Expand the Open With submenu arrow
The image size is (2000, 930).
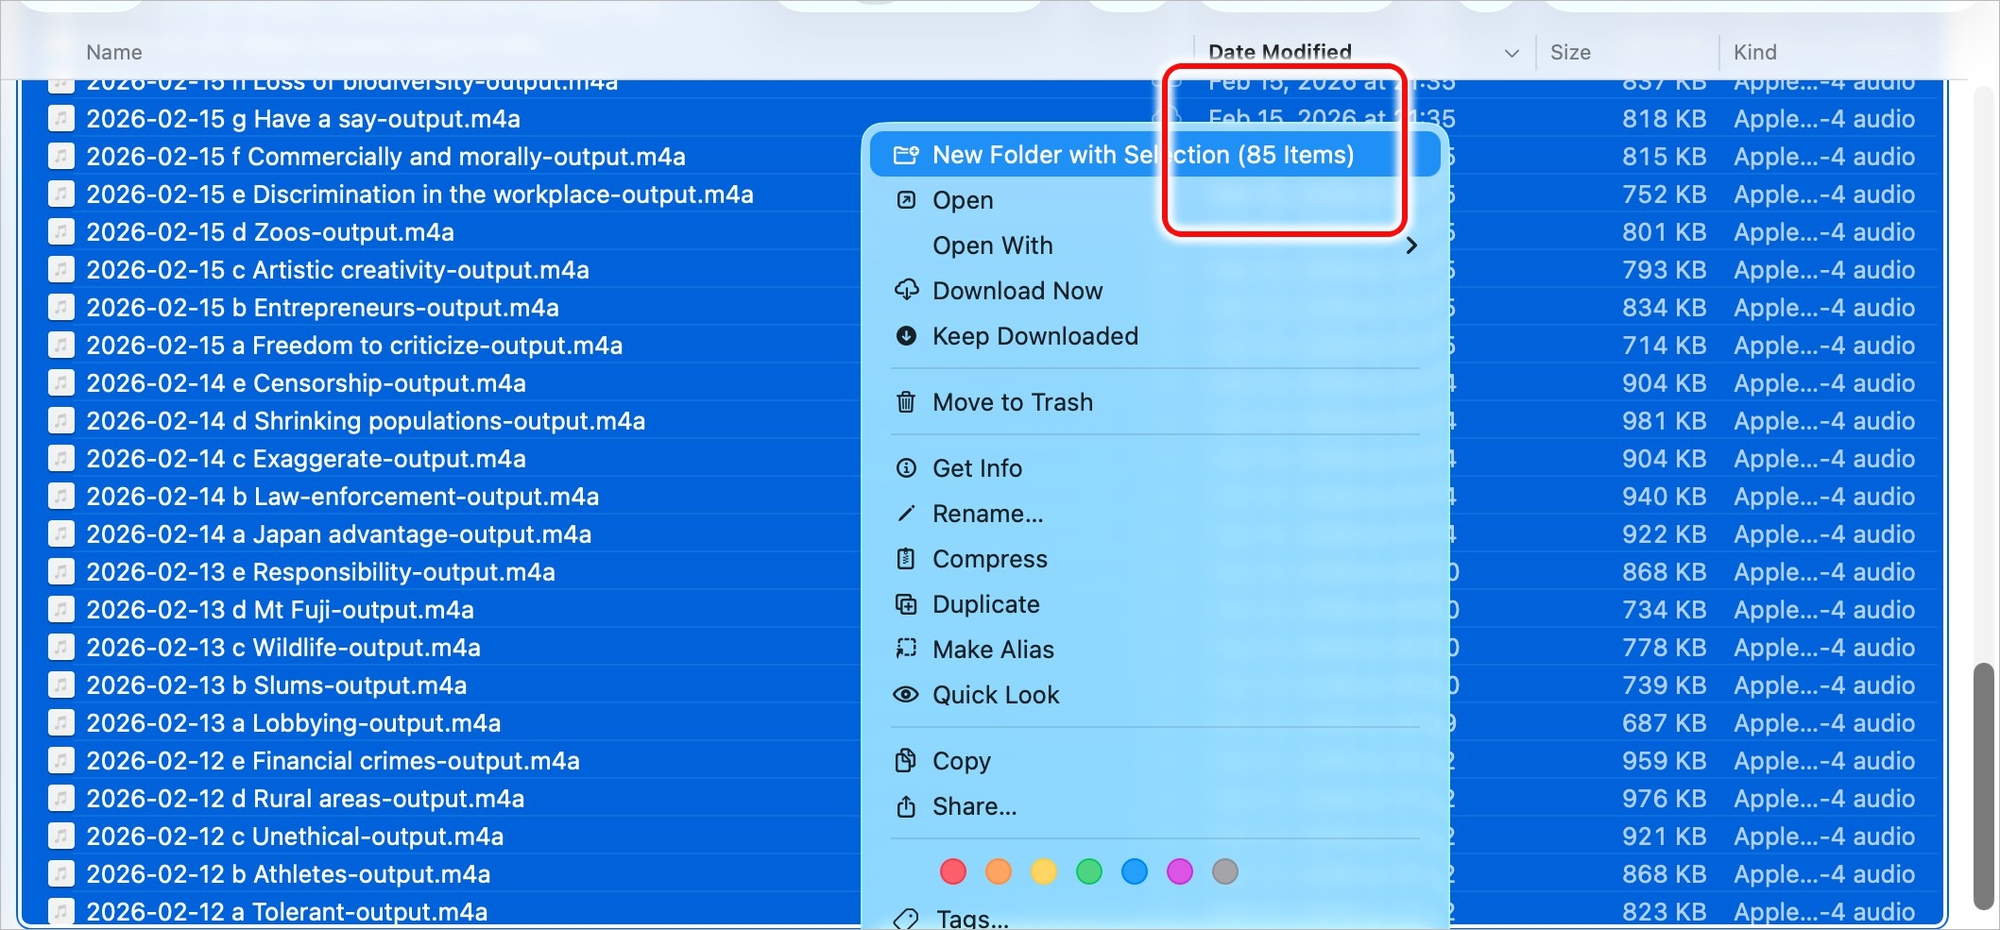1411,245
